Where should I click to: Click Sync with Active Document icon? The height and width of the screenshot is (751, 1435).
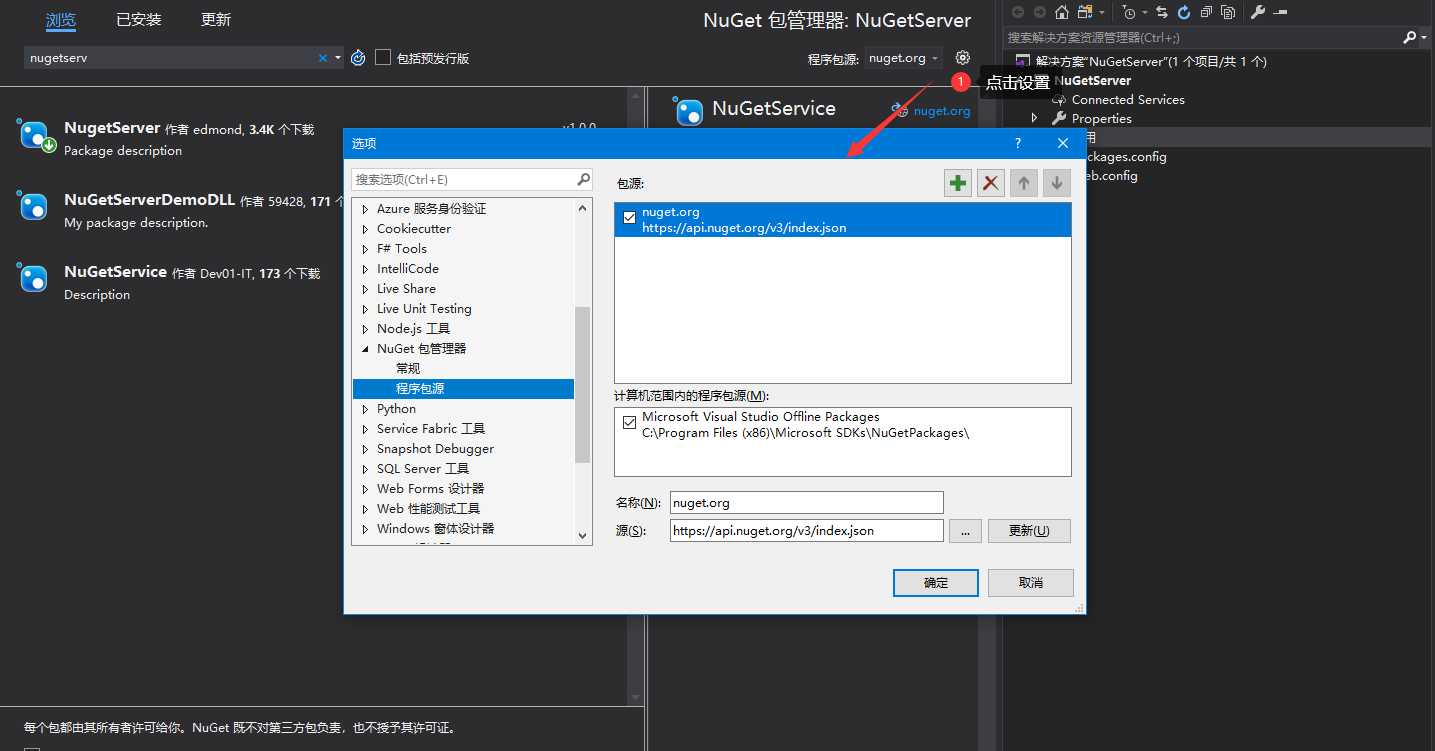(x=1162, y=12)
